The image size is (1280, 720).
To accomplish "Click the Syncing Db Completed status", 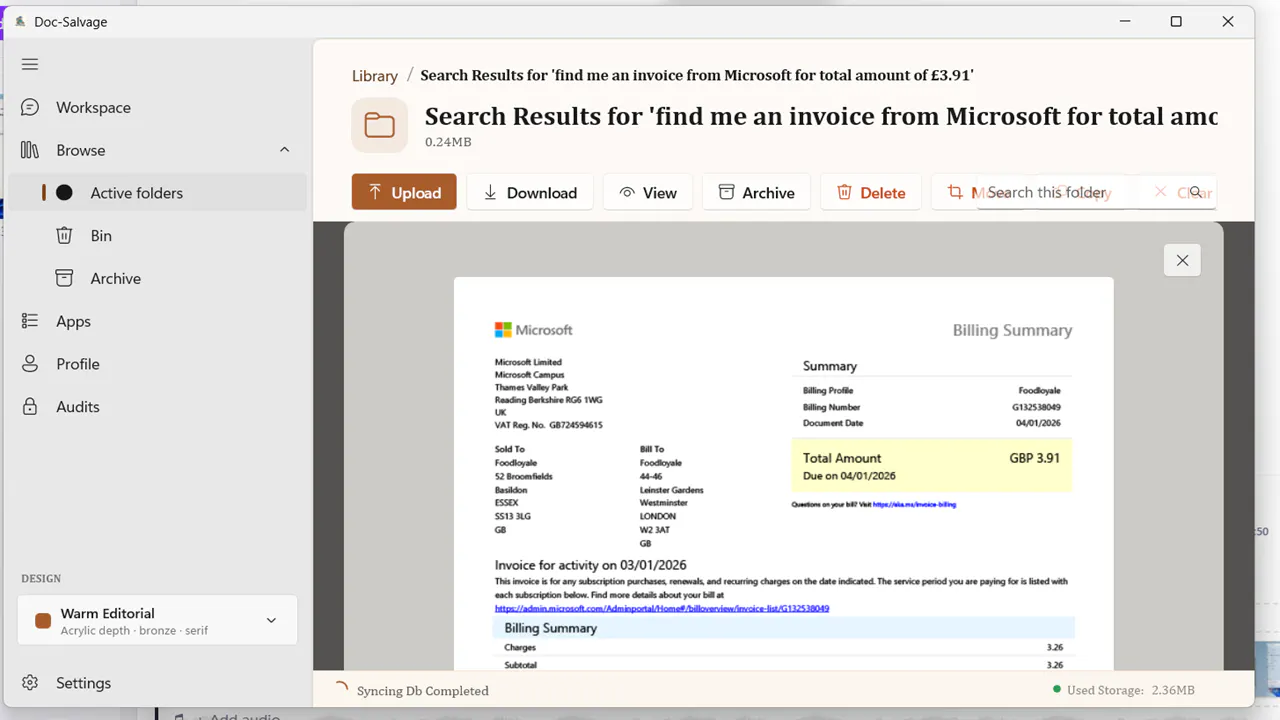I will click(423, 691).
